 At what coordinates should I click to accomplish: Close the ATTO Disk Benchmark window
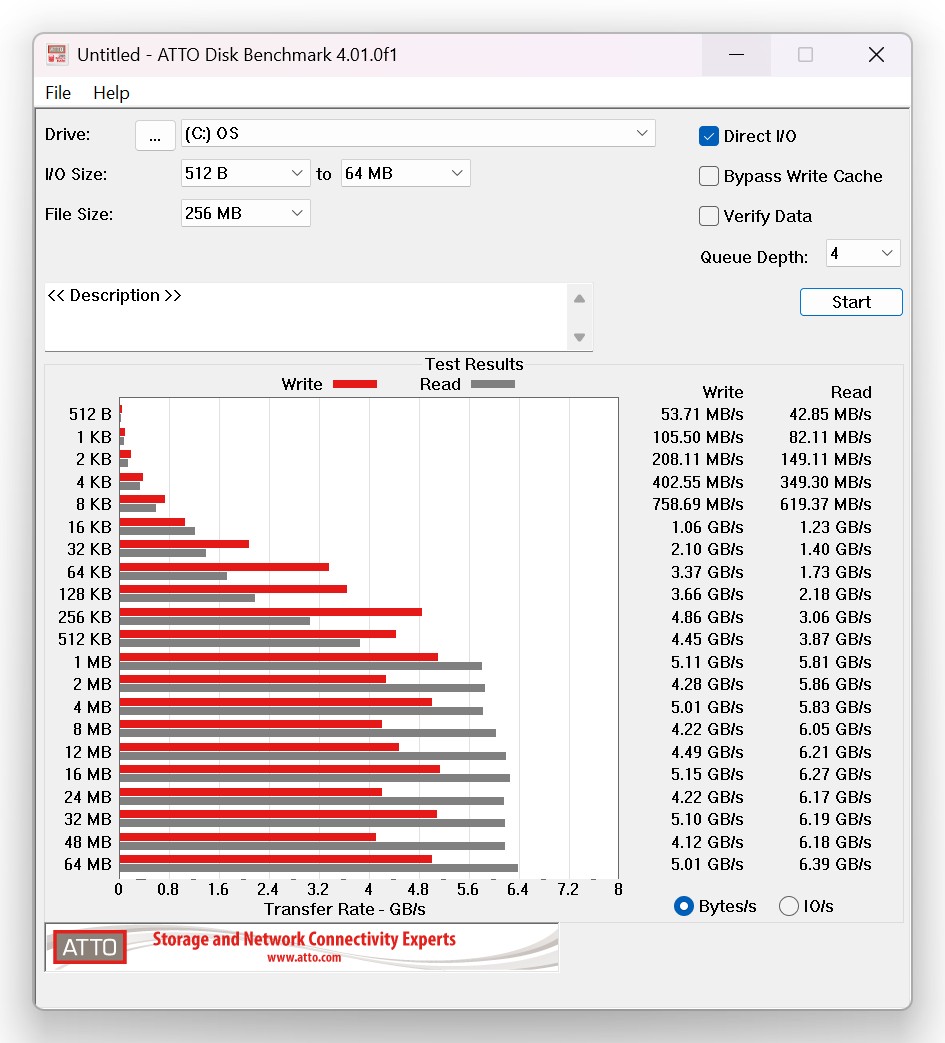pyautogui.click(x=876, y=55)
